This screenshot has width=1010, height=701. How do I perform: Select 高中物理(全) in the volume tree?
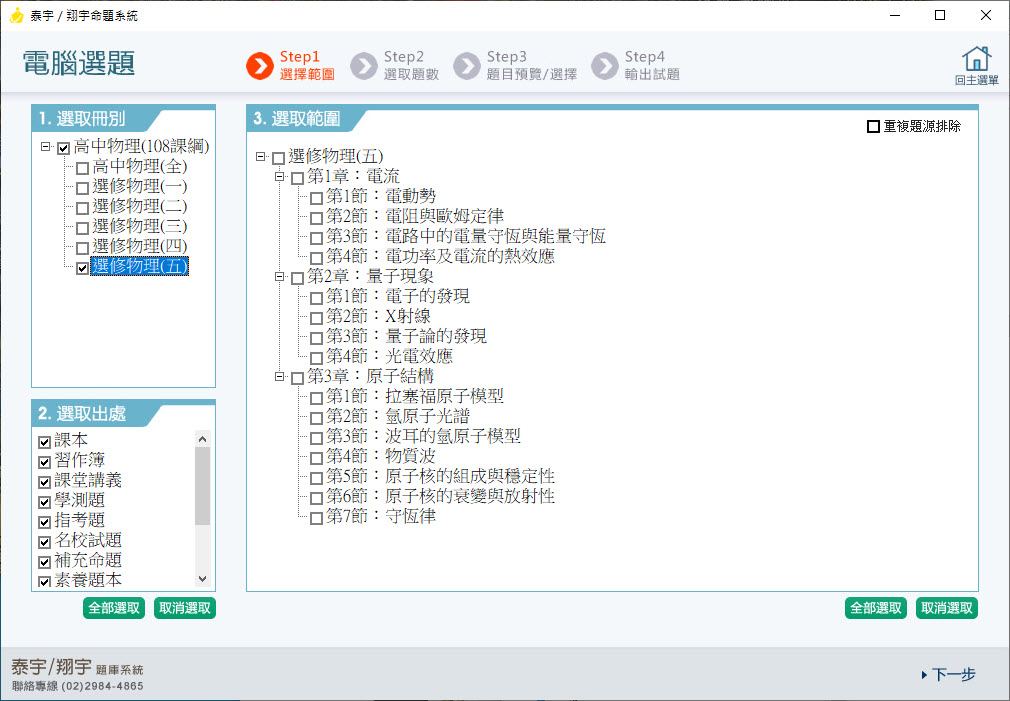(139, 167)
